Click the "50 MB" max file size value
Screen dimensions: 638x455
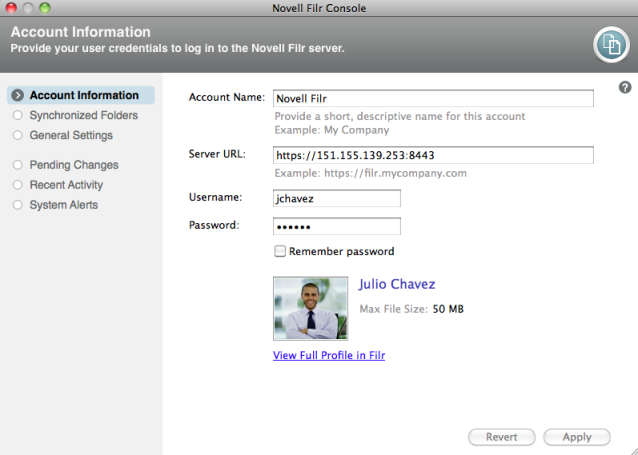coord(448,309)
